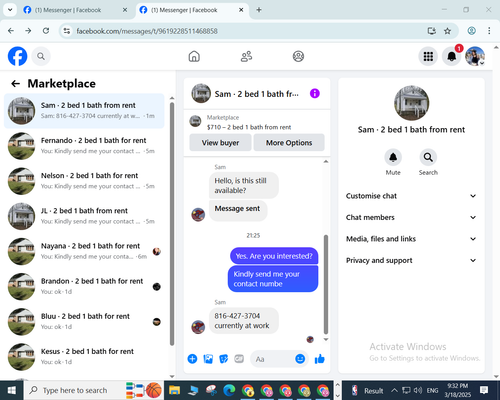Click the back arrow beside Marketplace
500x400 pixels.
coord(15,84)
